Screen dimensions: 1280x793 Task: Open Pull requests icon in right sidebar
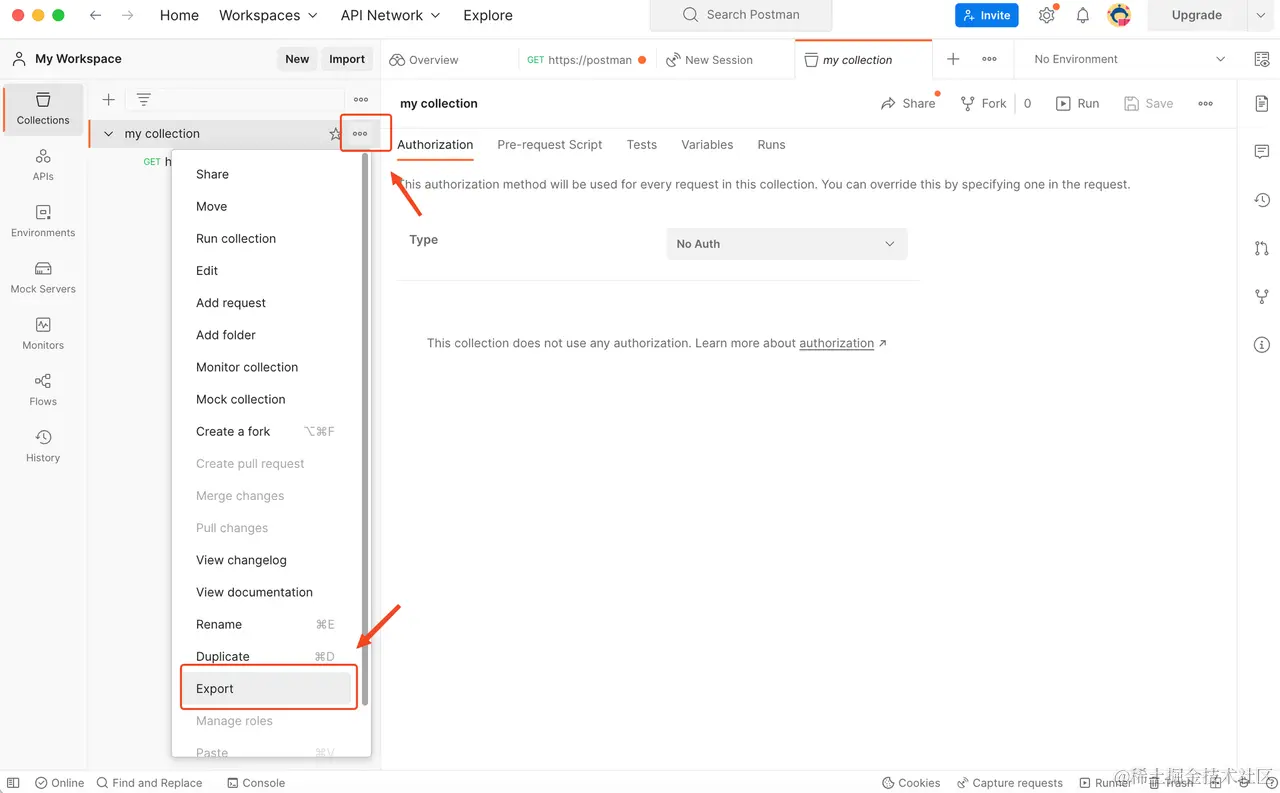click(1262, 248)
